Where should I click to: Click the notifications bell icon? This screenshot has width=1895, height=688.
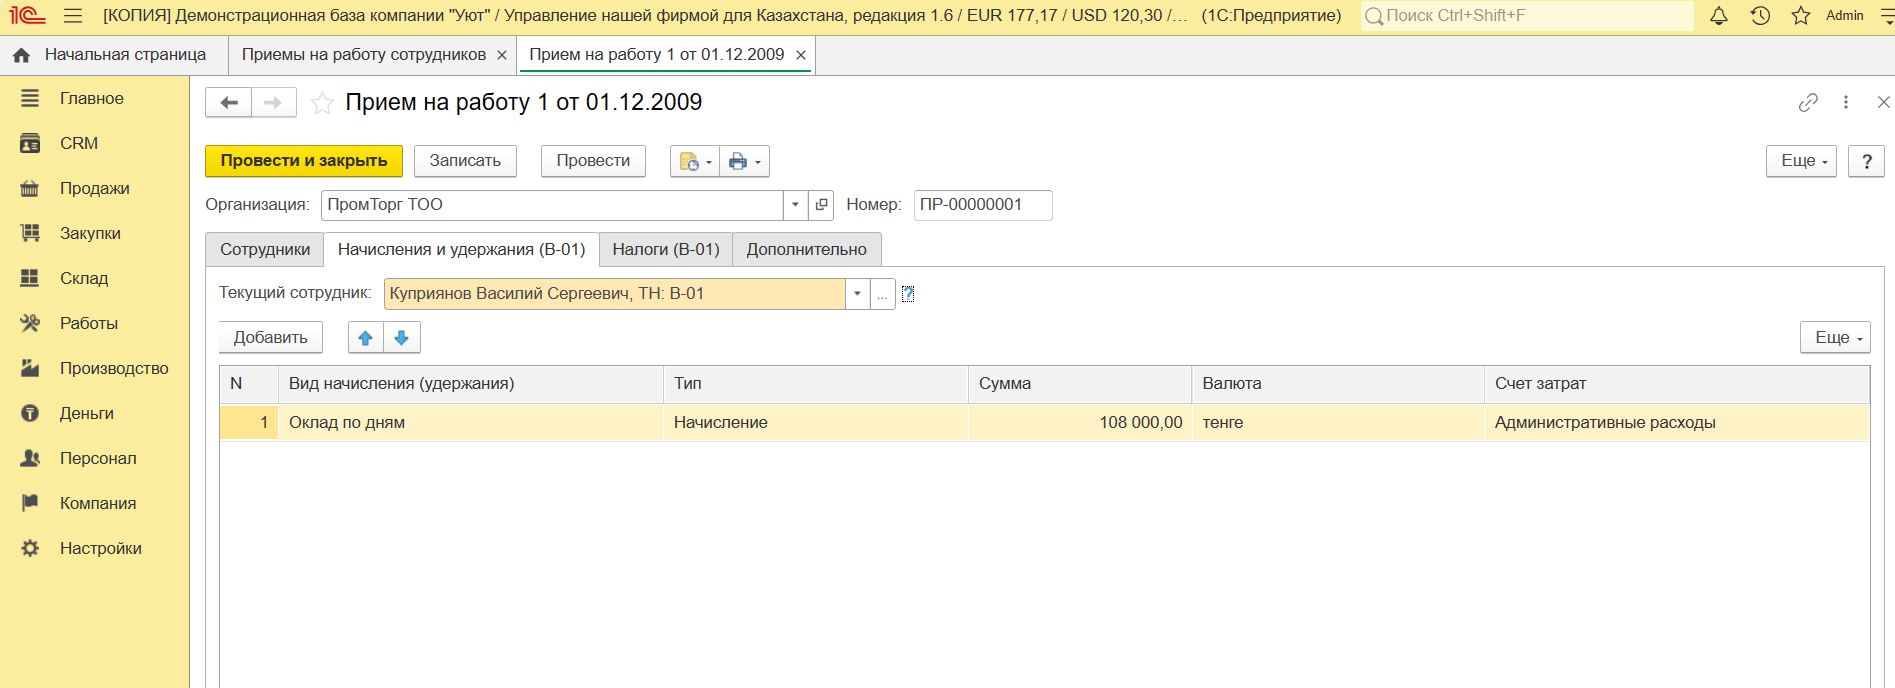[x=1719, y=16]
